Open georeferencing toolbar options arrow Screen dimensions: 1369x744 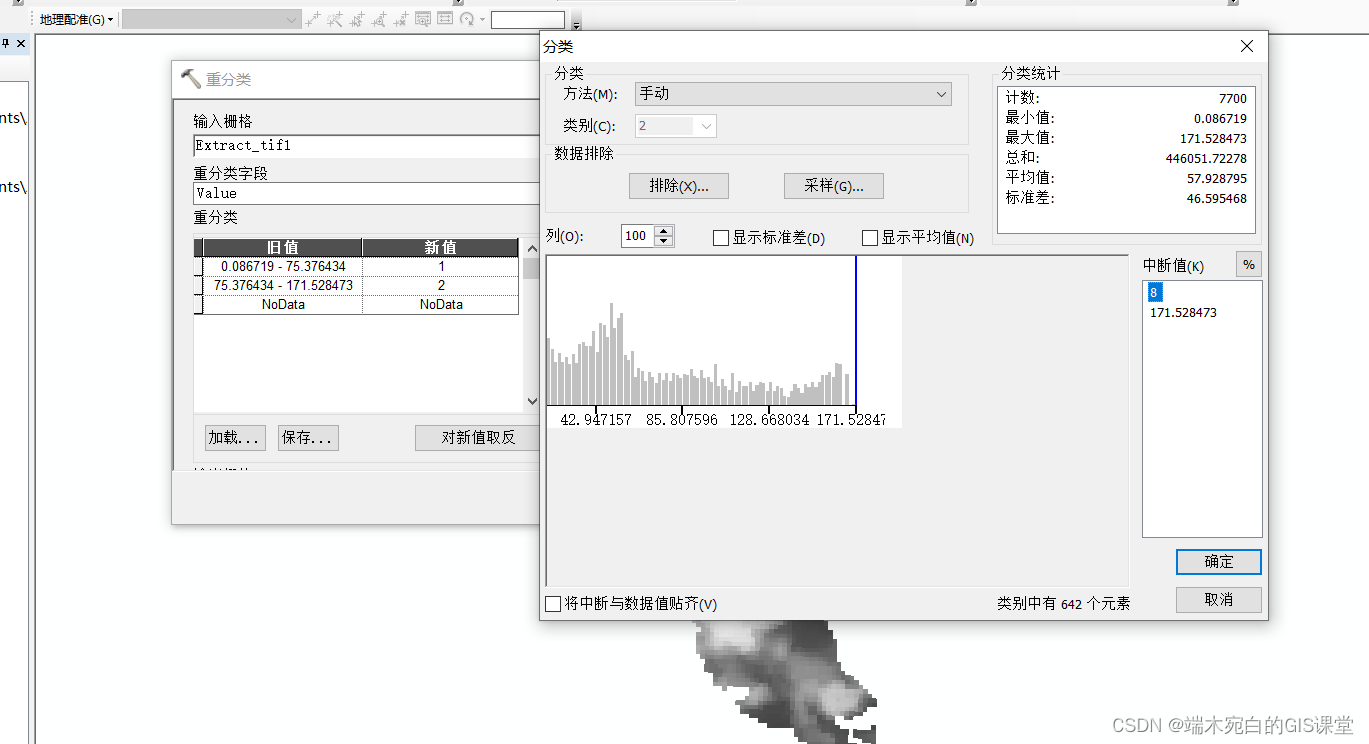tap(576, 24)
